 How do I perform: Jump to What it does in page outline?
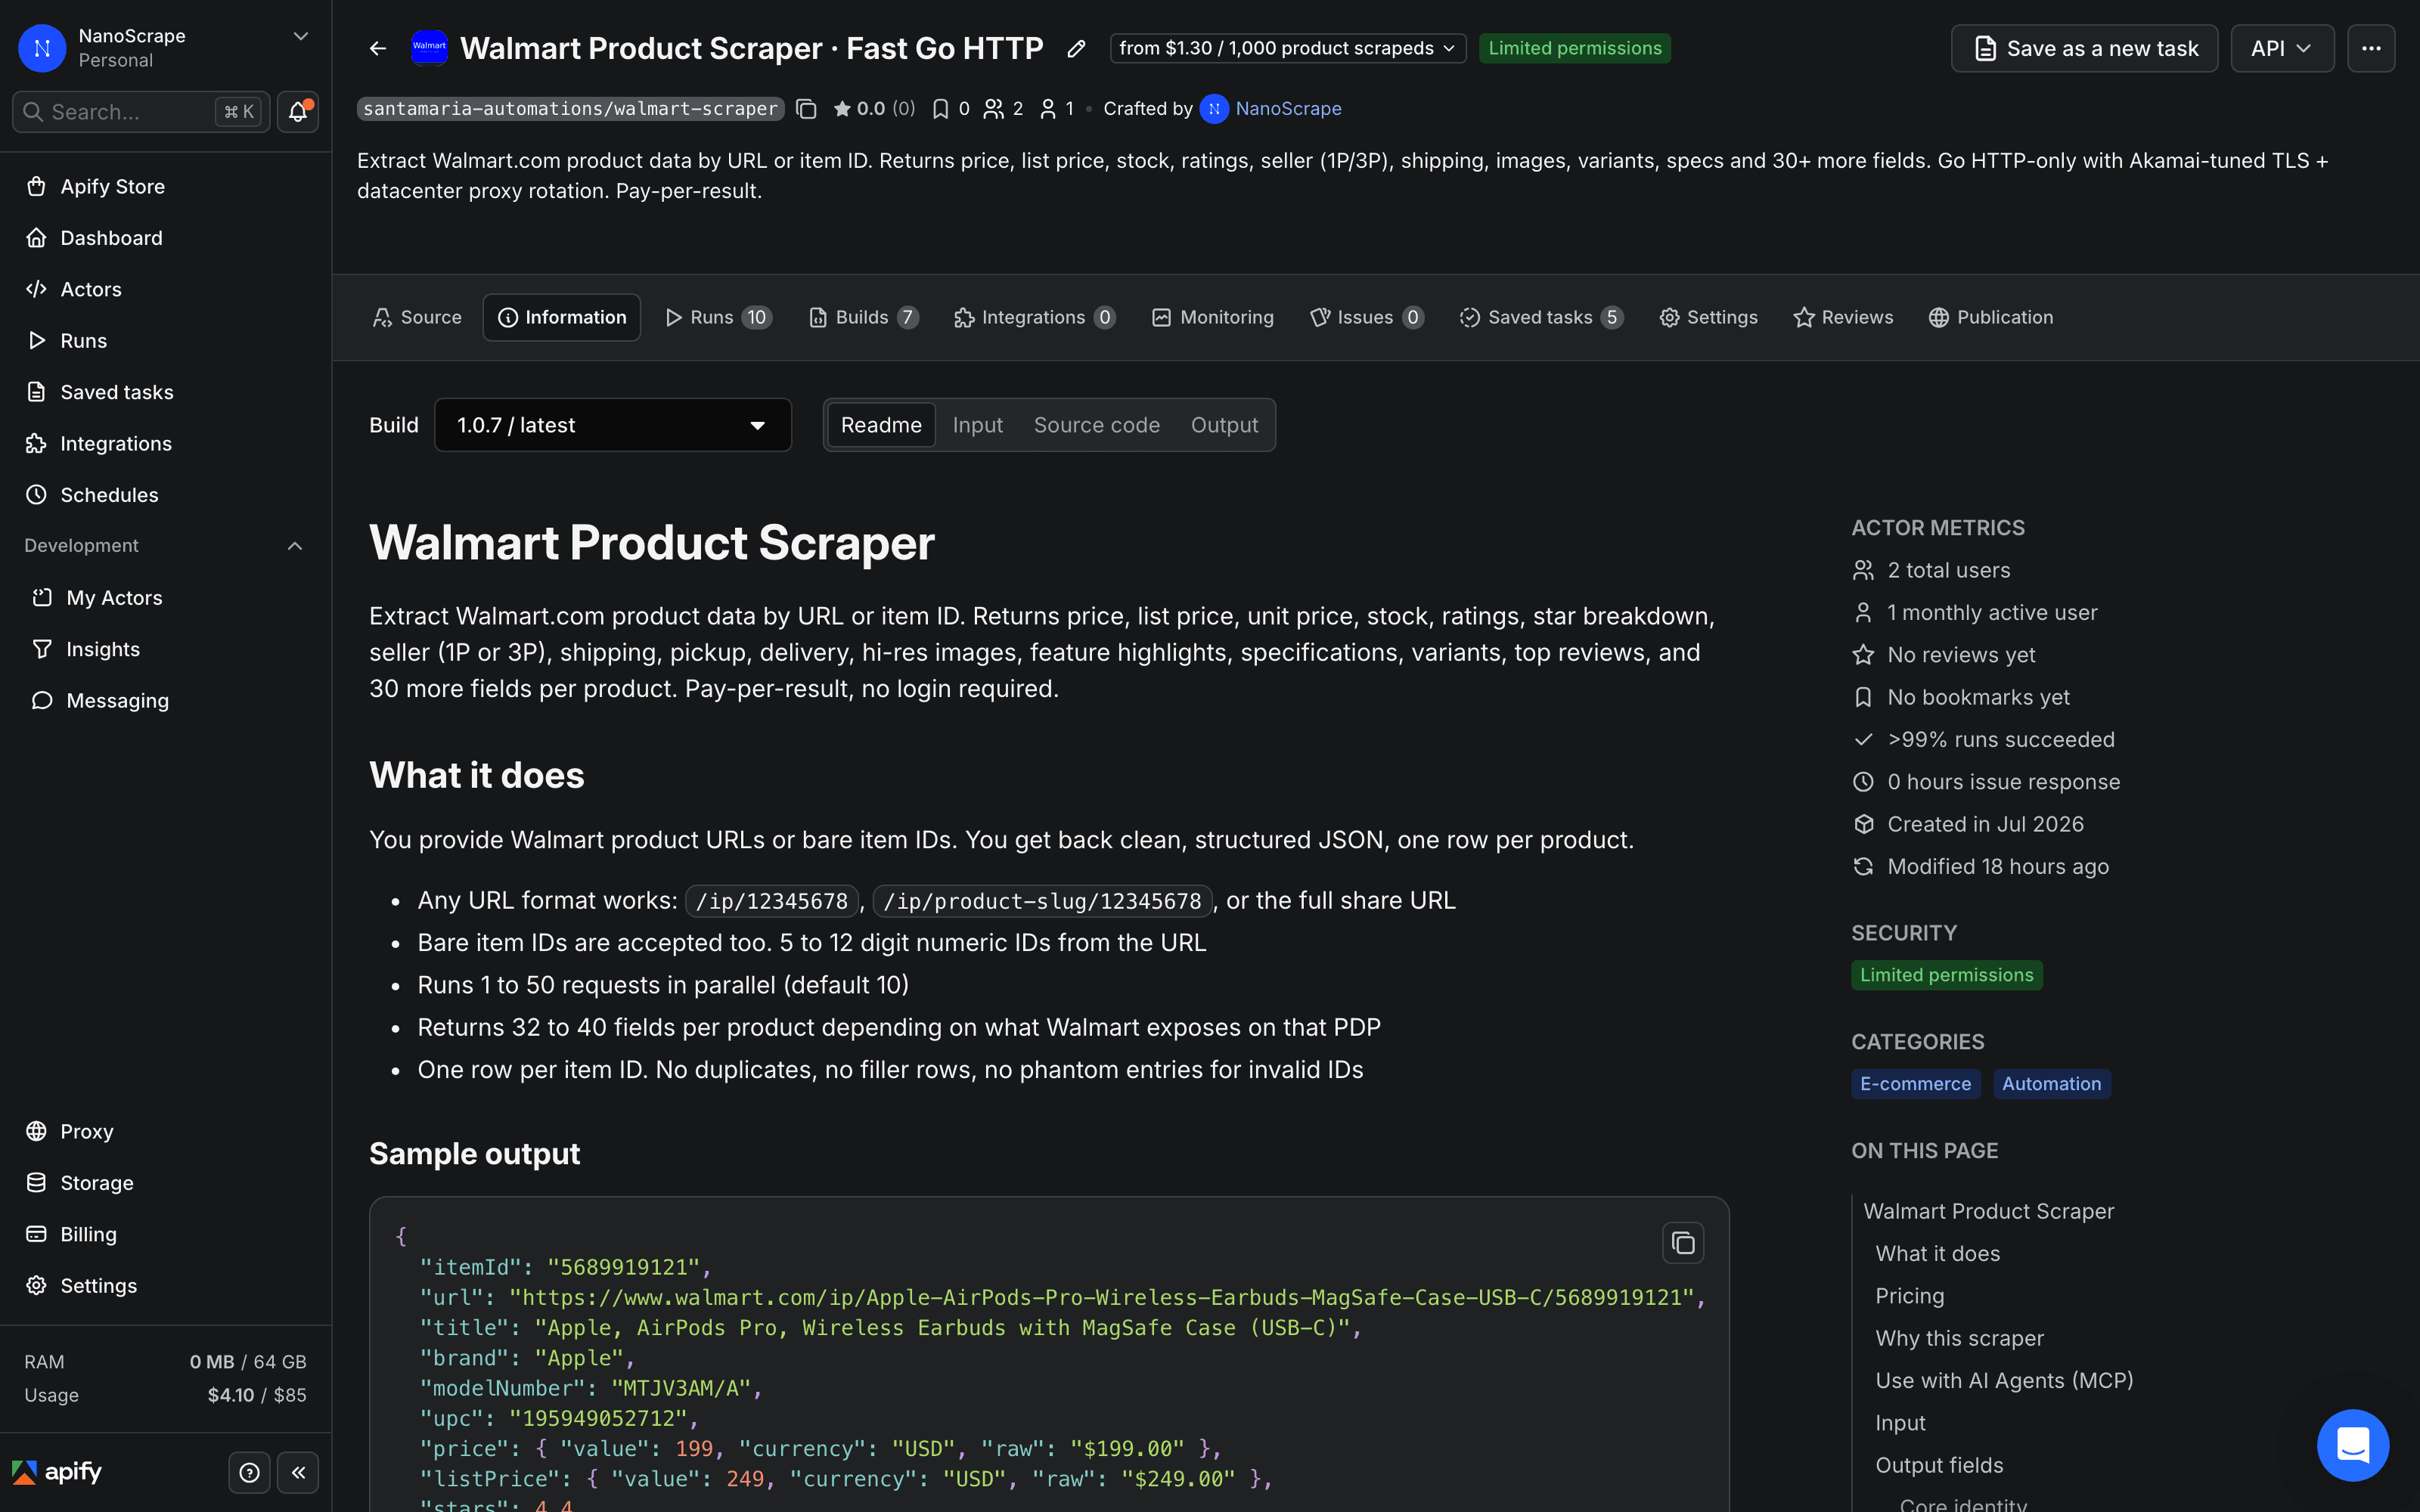(1937, 1254)
